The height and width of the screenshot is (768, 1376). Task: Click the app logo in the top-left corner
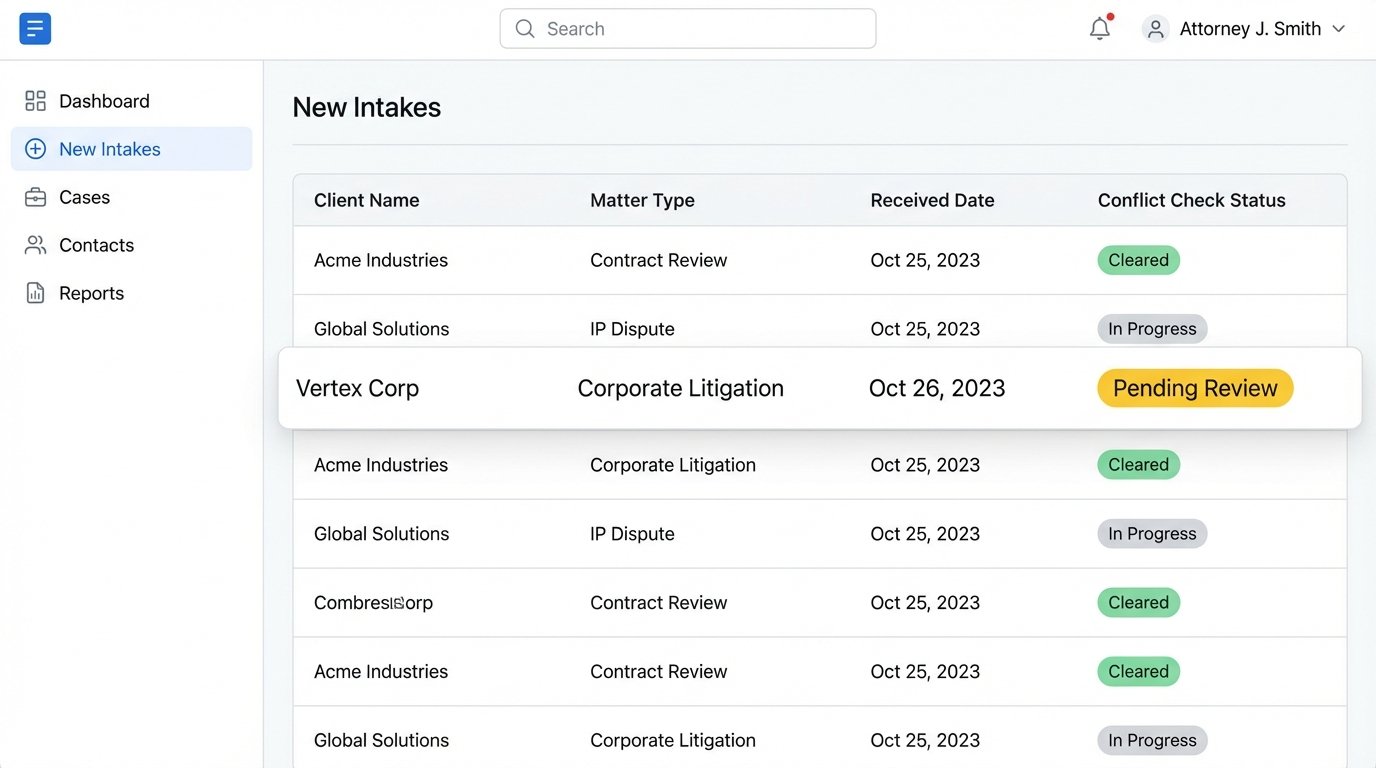[35, 28]
